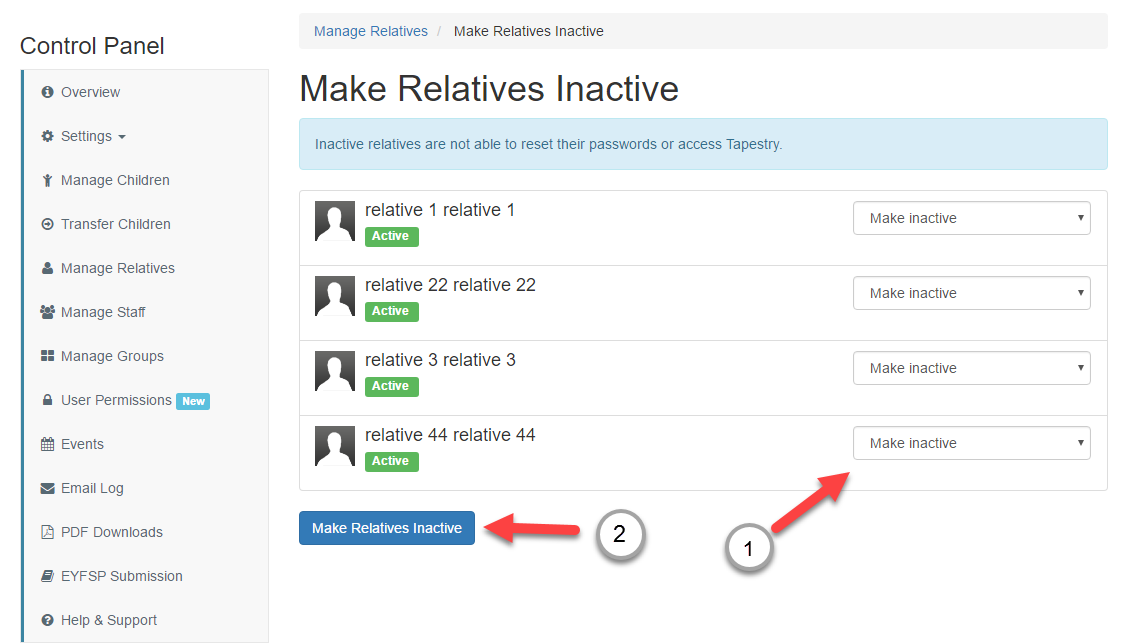Viewport: 1125px width, 644px height.
Task: Click the Make Relatives Inactive breadcrumb text
Action: click(529, 31)
